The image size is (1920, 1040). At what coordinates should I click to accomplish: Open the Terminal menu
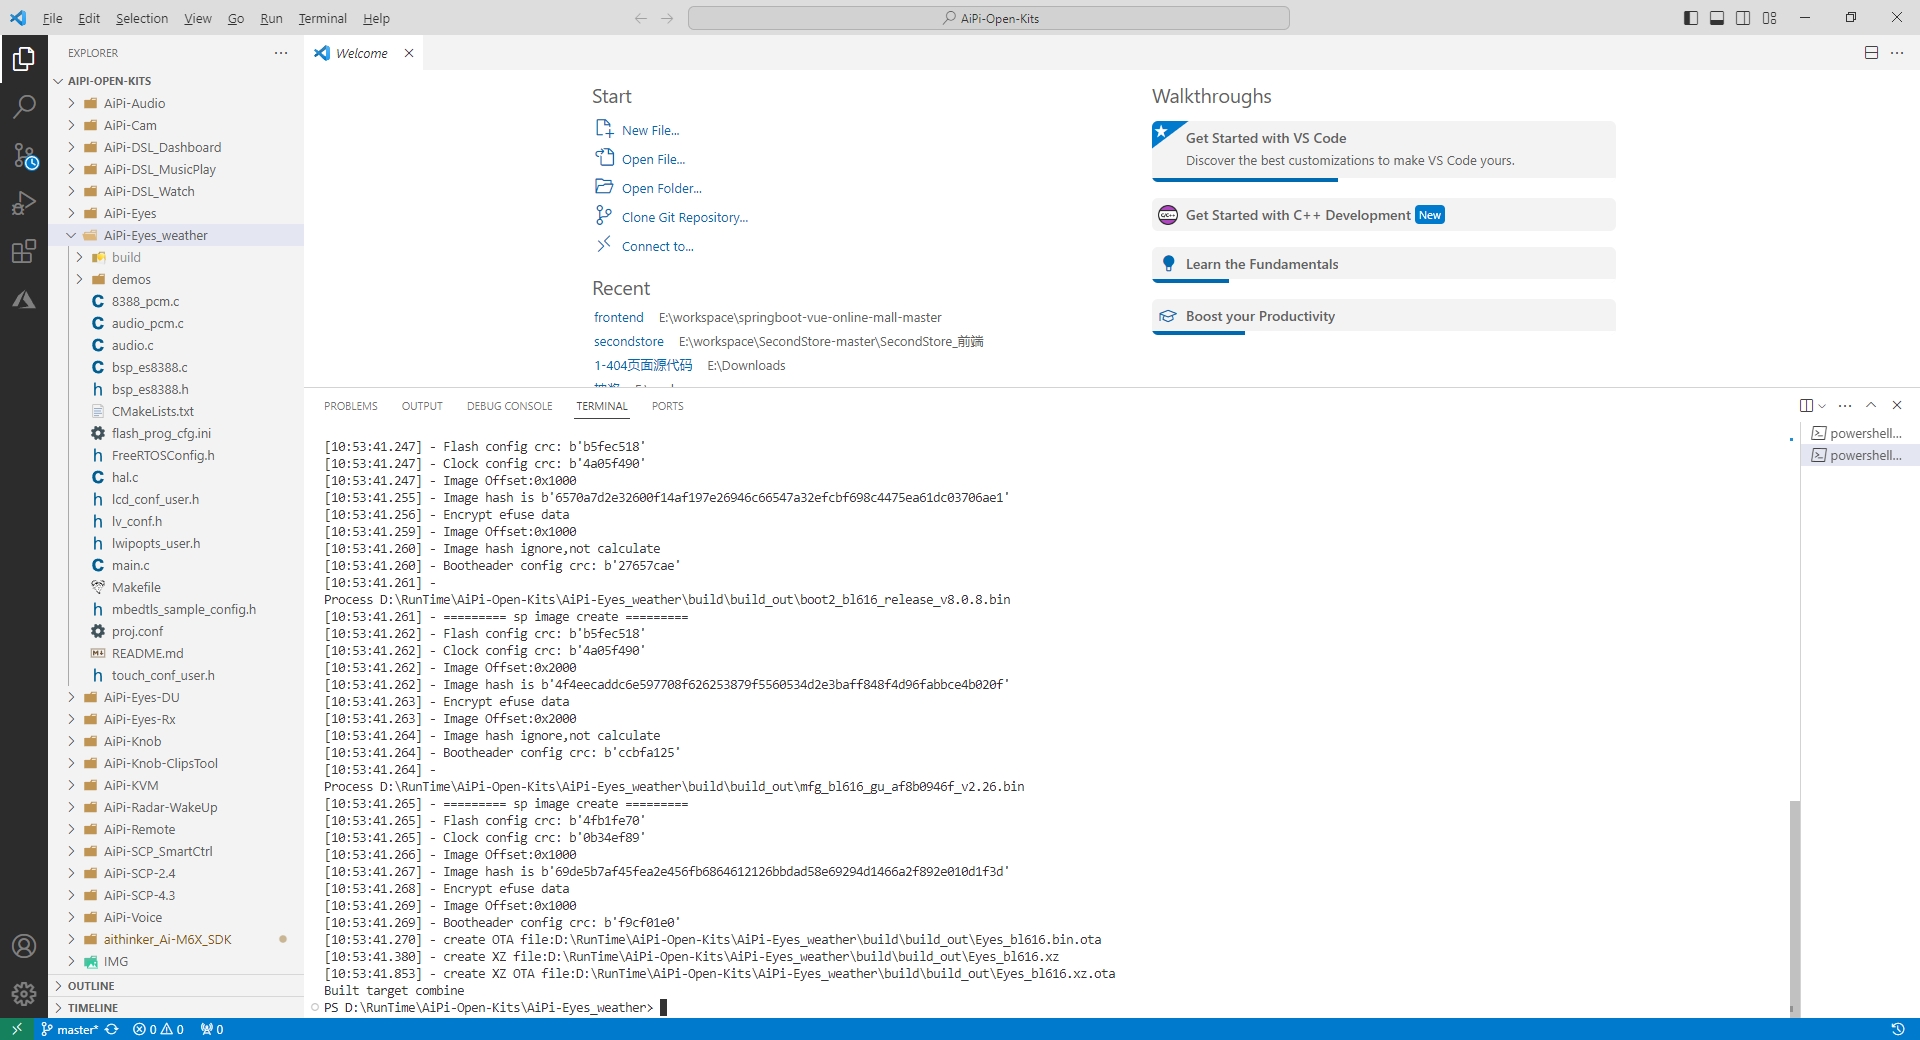[322, 18]
